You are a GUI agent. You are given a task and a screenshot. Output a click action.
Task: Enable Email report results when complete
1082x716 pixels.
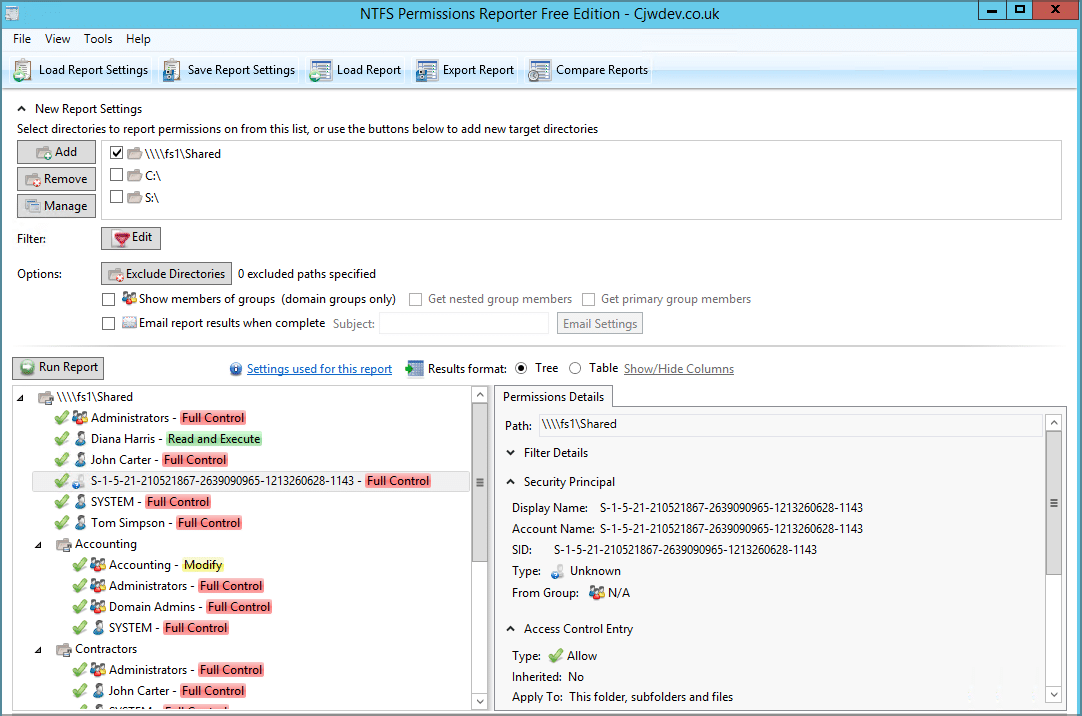(x=108, y=324)
